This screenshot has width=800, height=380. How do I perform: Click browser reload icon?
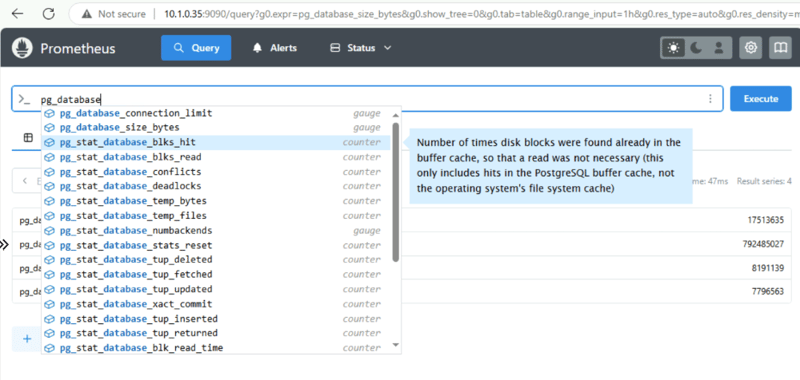48,14
